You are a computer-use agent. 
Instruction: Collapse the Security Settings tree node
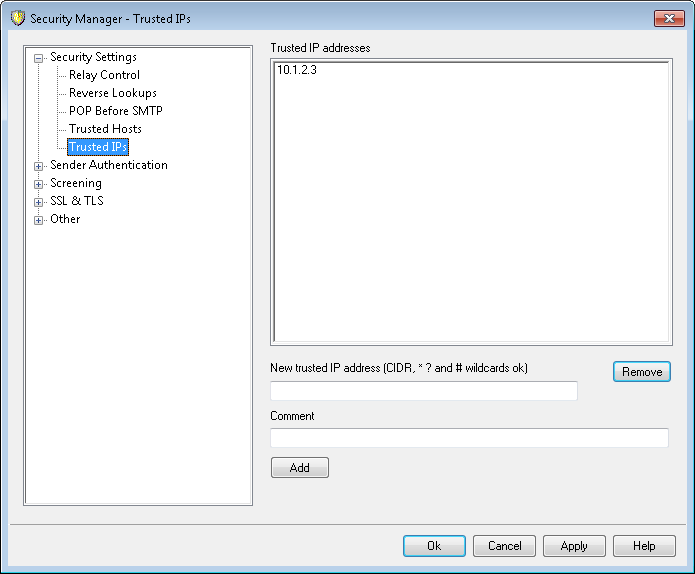coord(39,58)
